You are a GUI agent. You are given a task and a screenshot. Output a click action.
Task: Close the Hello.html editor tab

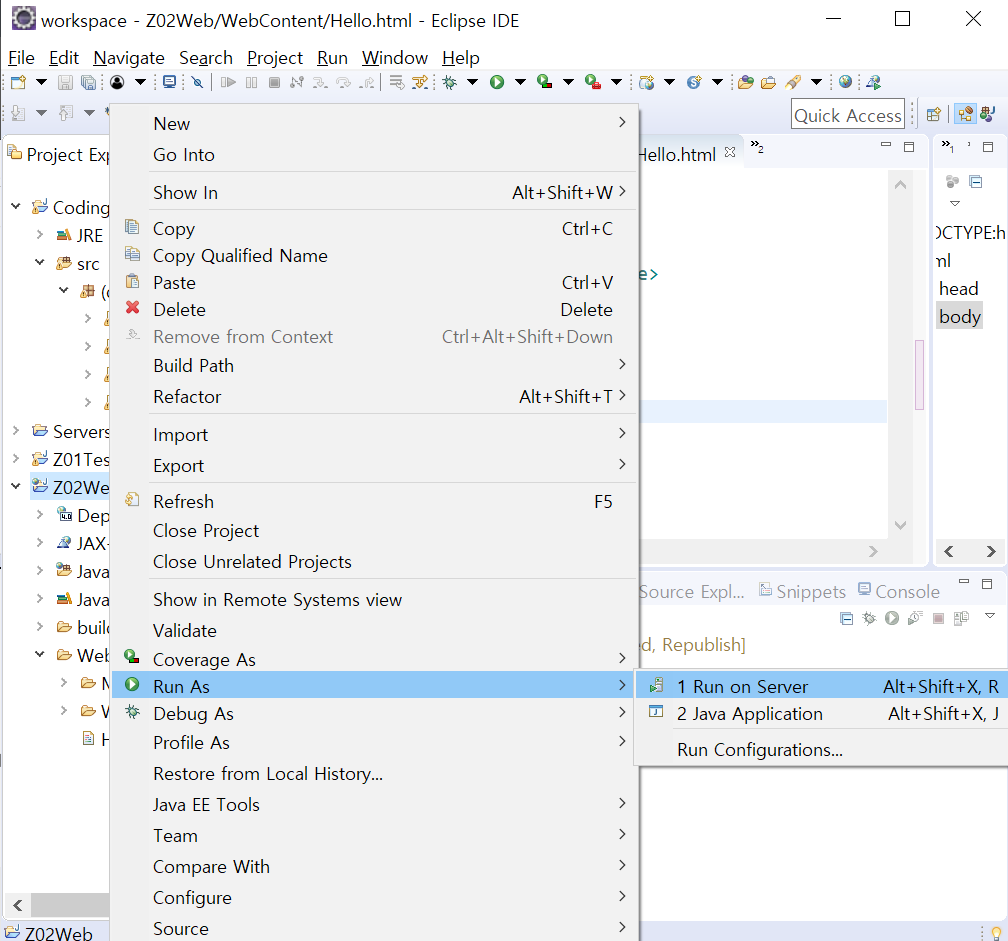click(x=730, y=152)
